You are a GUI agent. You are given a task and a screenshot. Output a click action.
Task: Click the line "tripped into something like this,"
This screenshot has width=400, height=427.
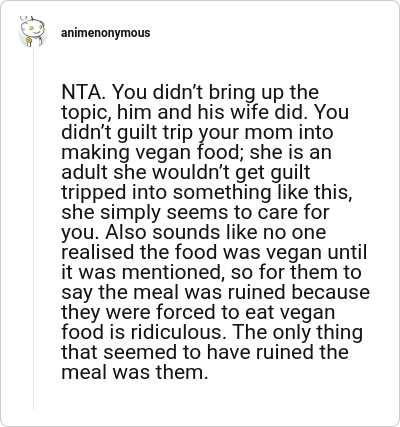tap(207, 192)
